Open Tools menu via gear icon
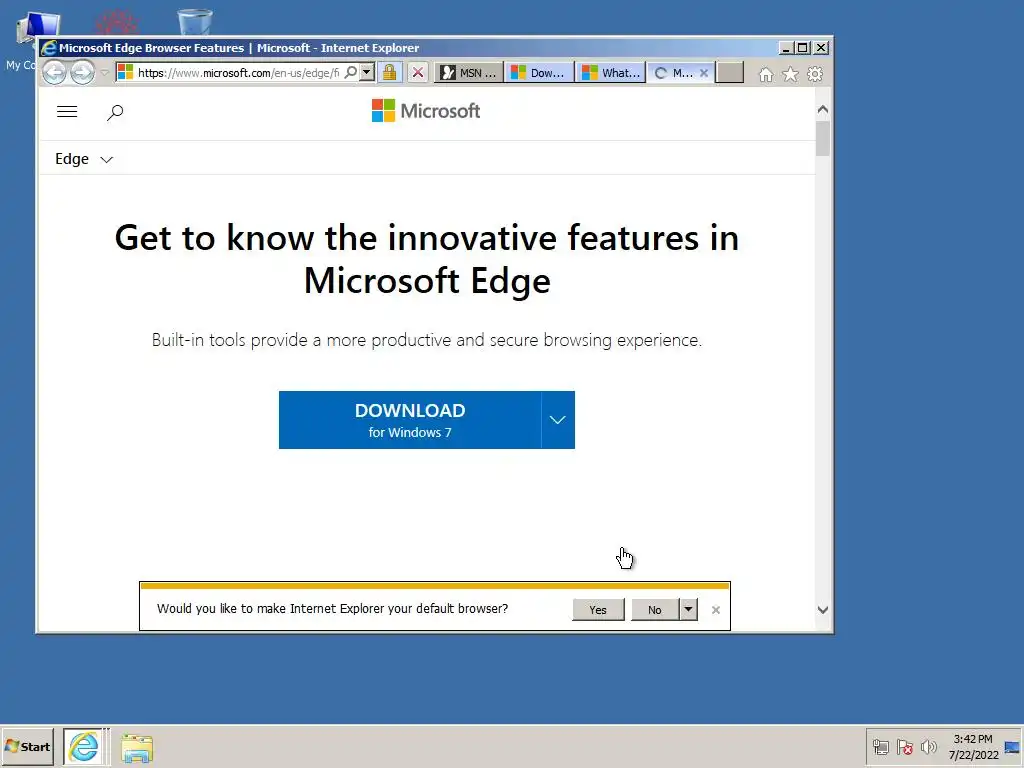The width and height of the screenshot is (1024, 768). (815, 74)
